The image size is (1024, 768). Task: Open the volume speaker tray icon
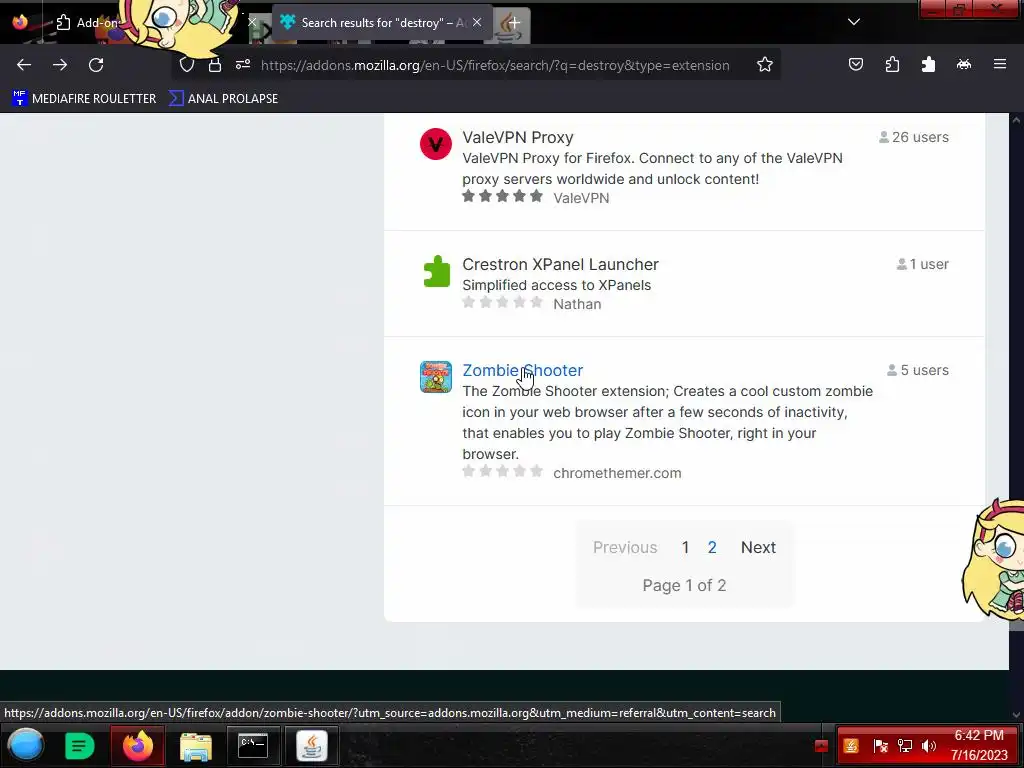[x=929, y=746]
